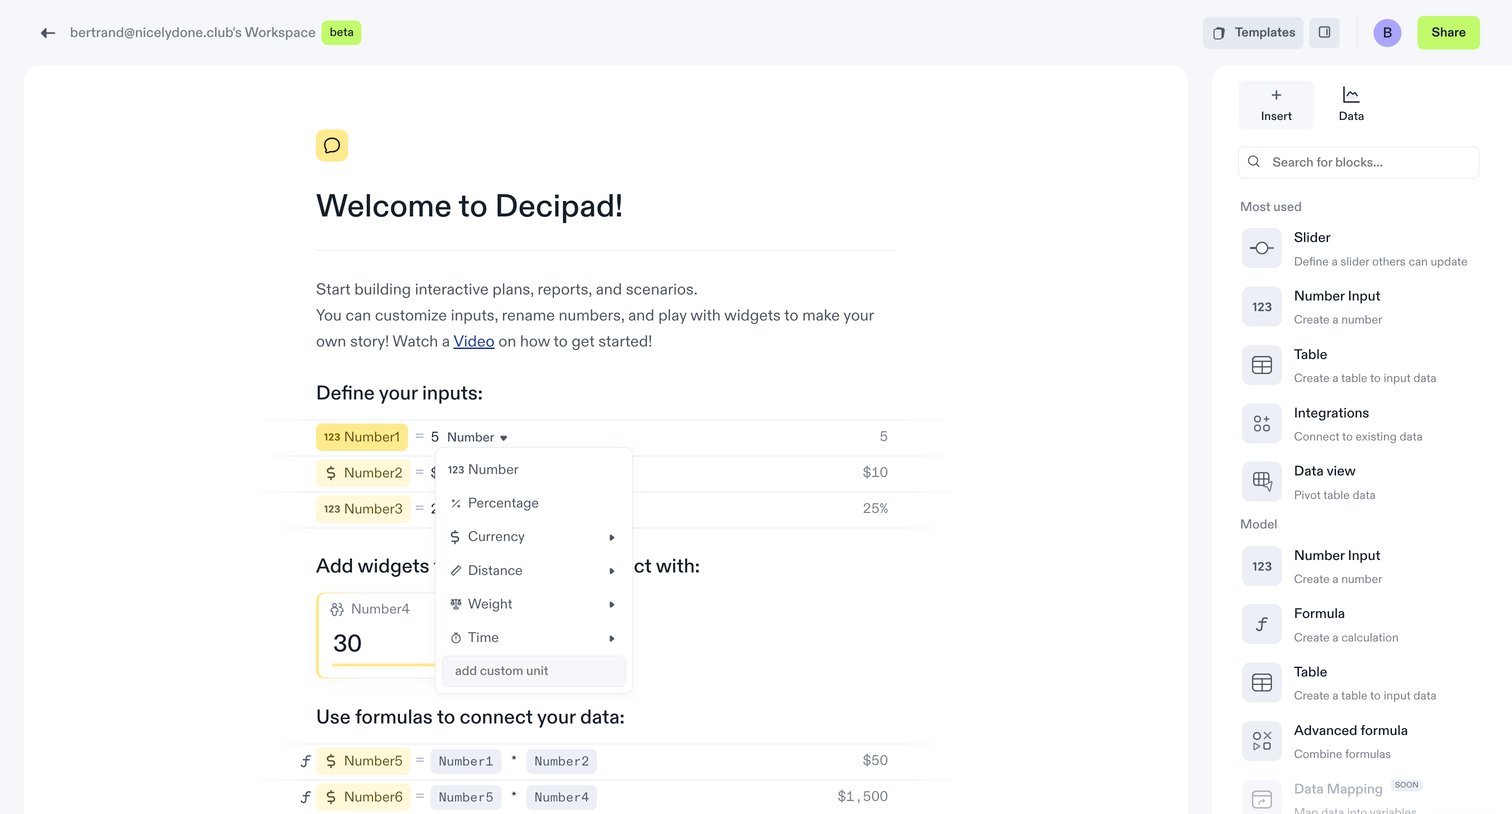Click the formula icon beside Number6
This screenshot has height=814, width=1512.
[306, 797]
